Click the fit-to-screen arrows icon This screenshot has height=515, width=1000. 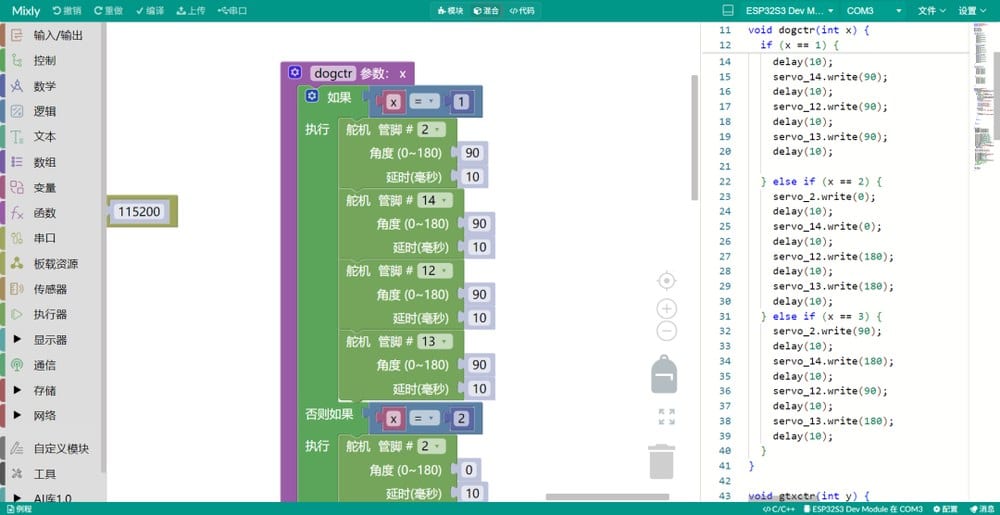tap(666, 417)
